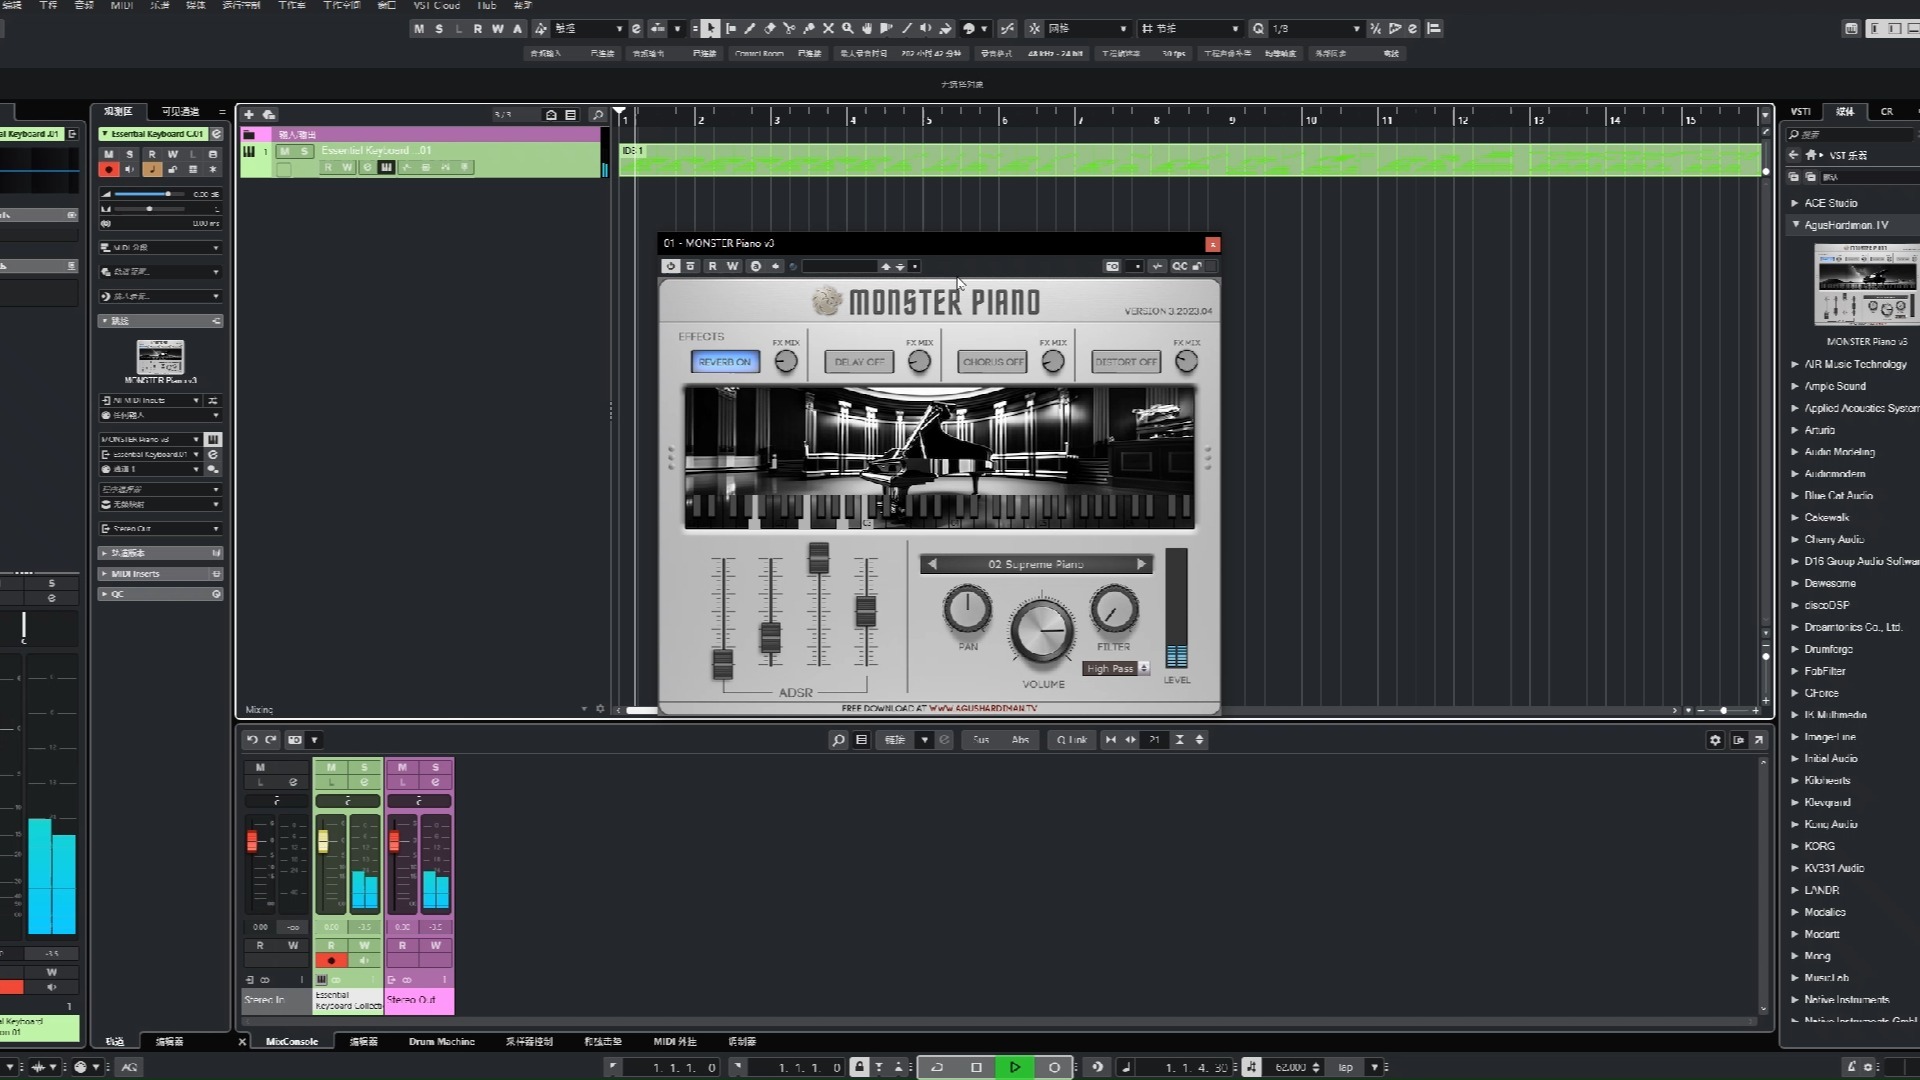Expand the AIR Music Technology folder
The image size is (1920, 1080).
1795,364
